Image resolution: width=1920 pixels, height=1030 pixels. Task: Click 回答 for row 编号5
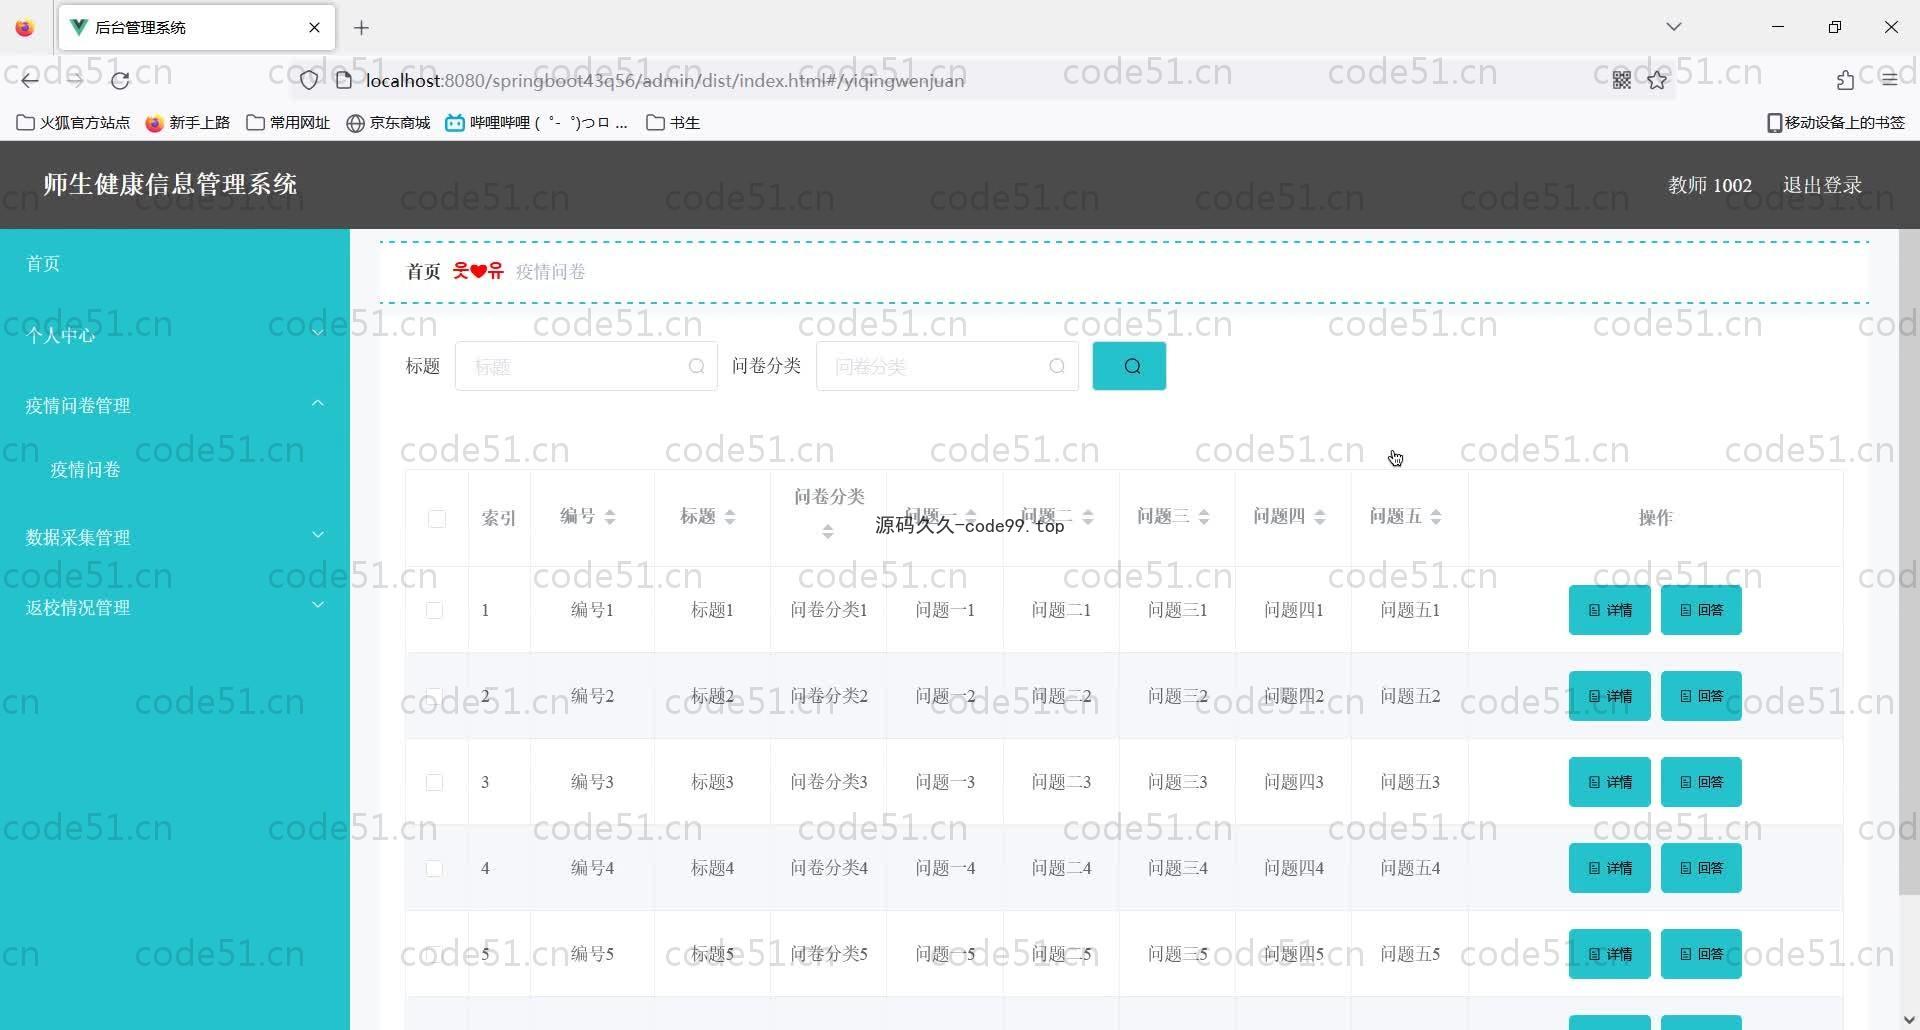(x=1701, y=954)
